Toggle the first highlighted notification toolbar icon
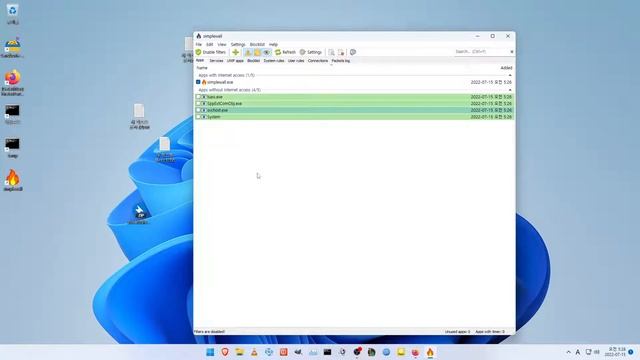 point(248,52)
